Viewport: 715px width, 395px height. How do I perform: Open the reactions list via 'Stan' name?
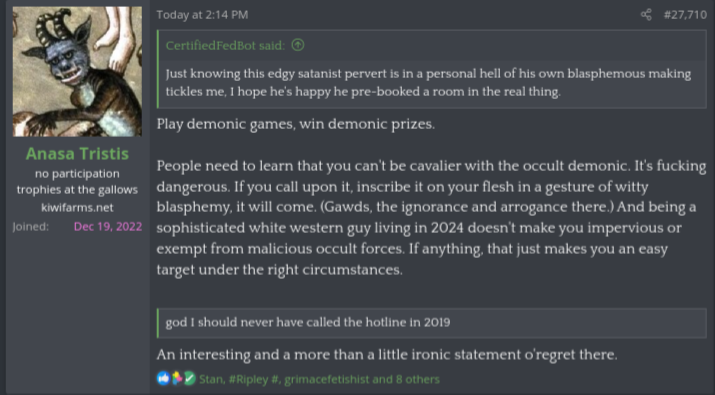coord(211,379)
